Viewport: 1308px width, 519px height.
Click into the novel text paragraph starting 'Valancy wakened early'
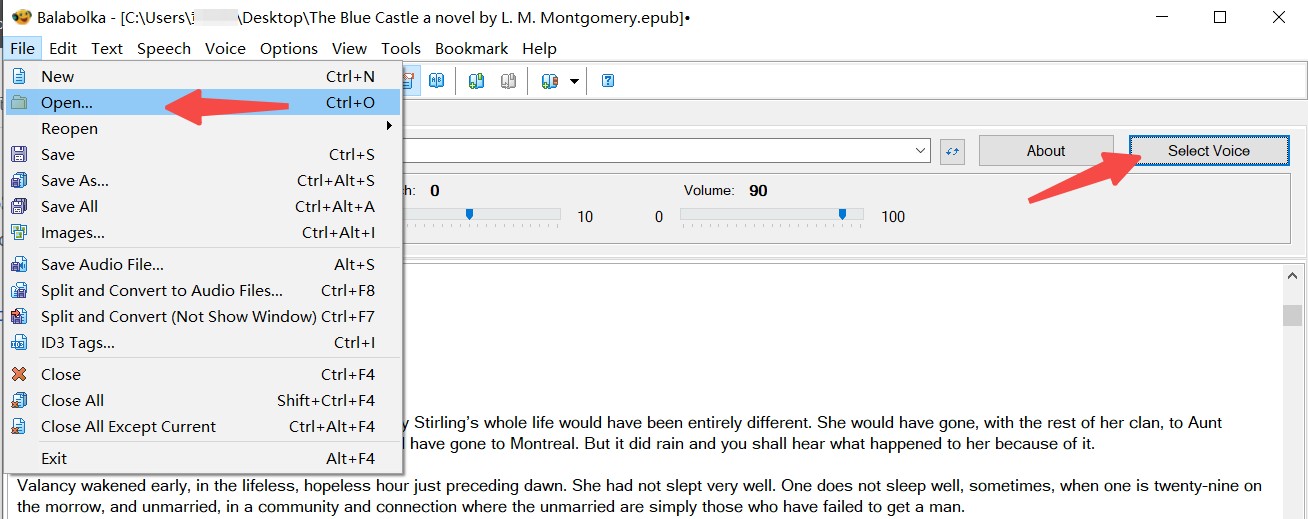coord(640,496)
